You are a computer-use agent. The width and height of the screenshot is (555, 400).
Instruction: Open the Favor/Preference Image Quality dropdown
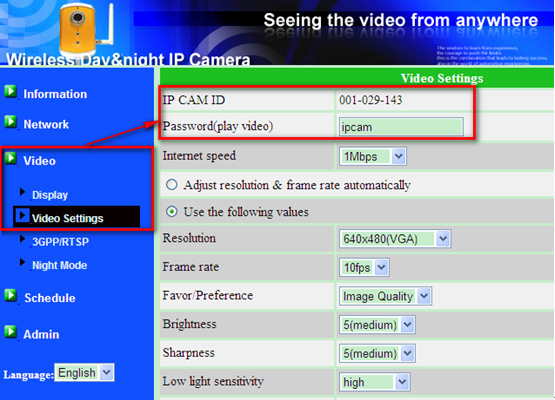[385, 296]
